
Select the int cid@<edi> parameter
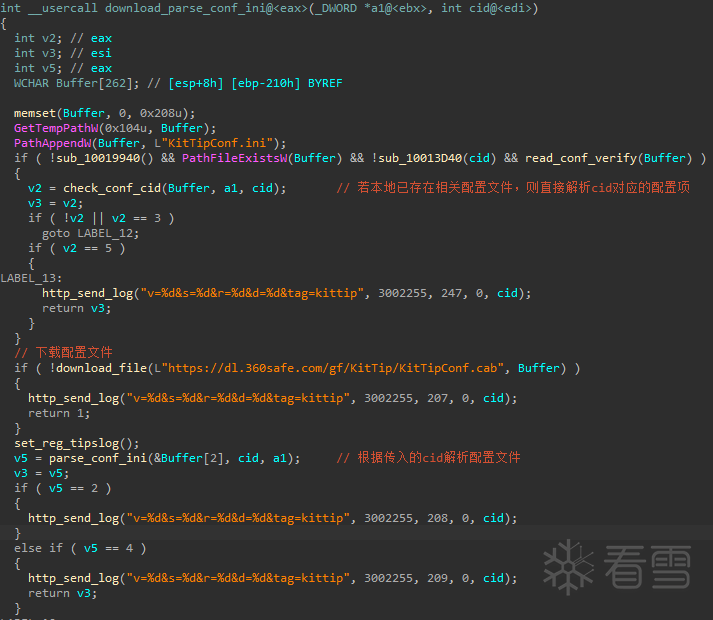(x=486, y=8)
